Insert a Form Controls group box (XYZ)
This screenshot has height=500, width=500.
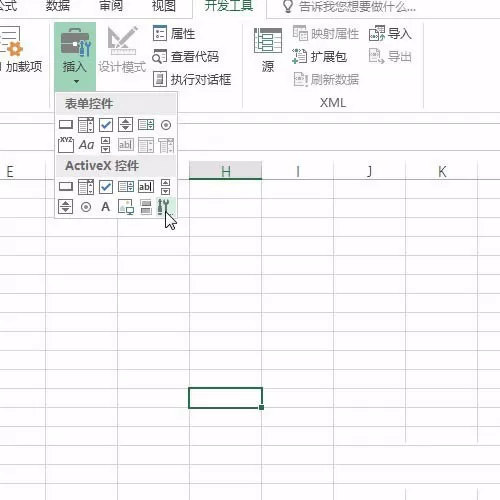66,145
